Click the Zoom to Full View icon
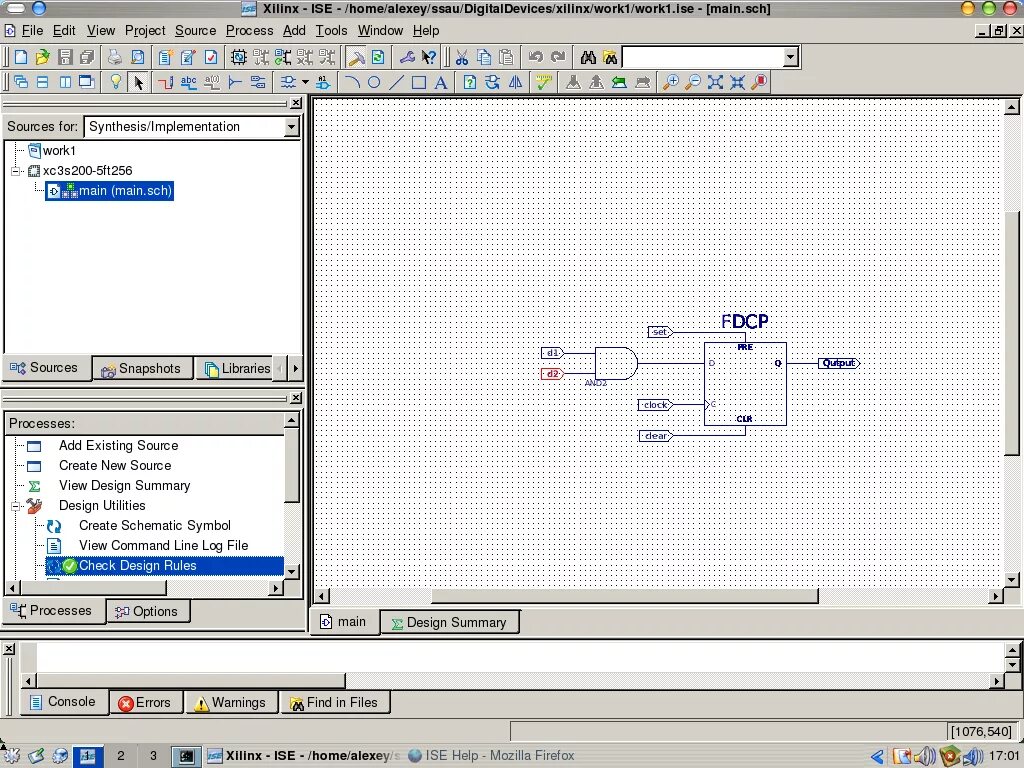The image size is (1024, 768). coord(715,82)
